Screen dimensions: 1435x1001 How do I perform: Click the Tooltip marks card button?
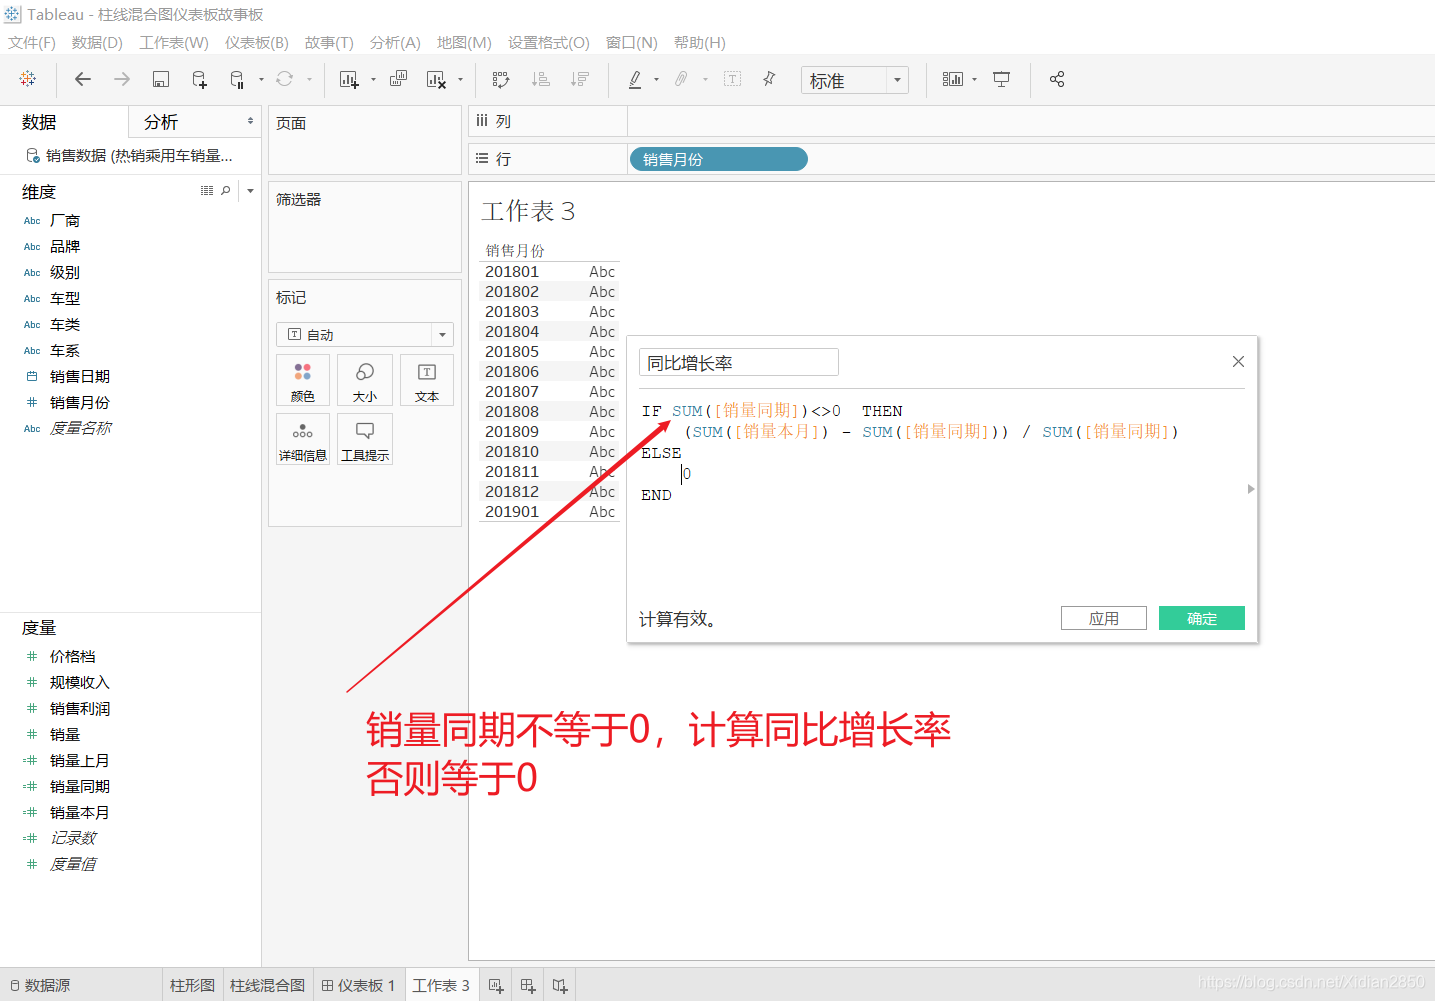[x=365, y=439]
